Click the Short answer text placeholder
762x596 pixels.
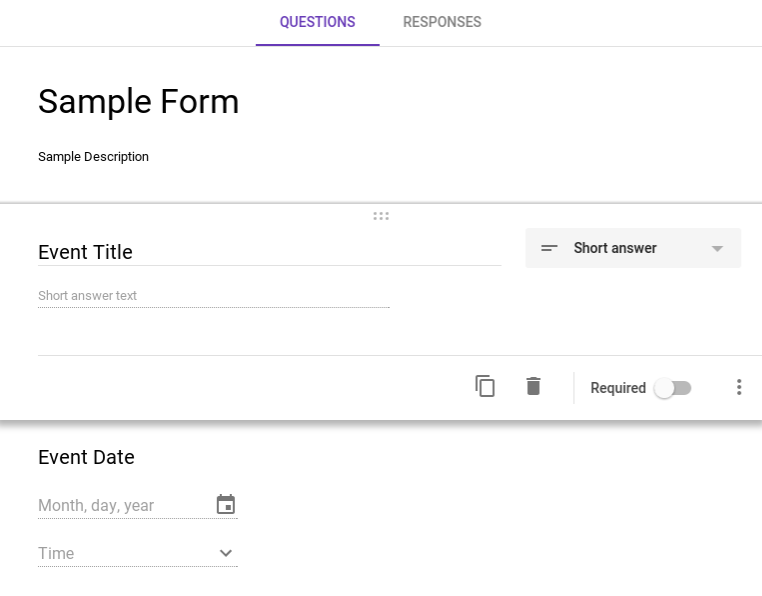[88, 296]
